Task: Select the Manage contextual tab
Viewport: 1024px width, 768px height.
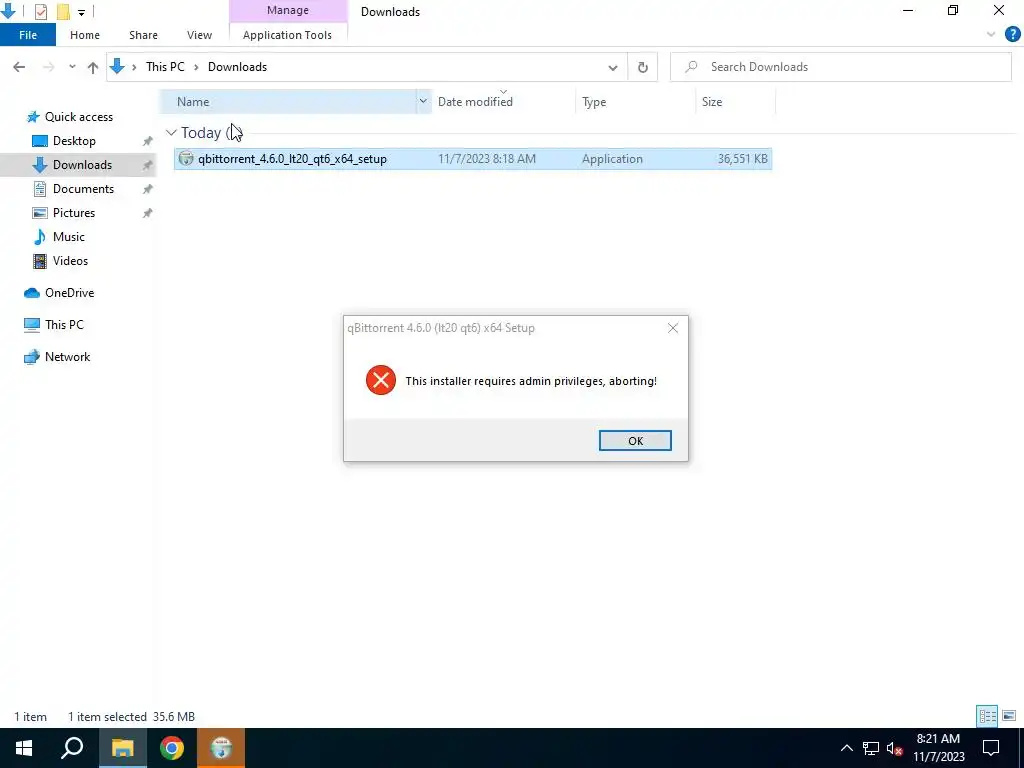Action: click(287, 10)
